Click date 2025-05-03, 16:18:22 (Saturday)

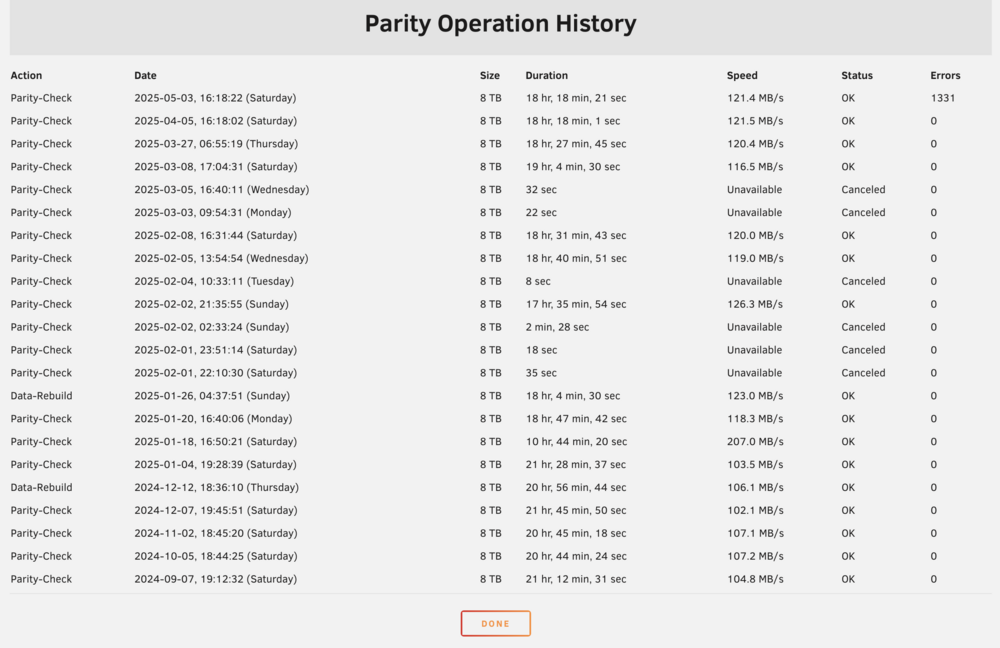215,98
